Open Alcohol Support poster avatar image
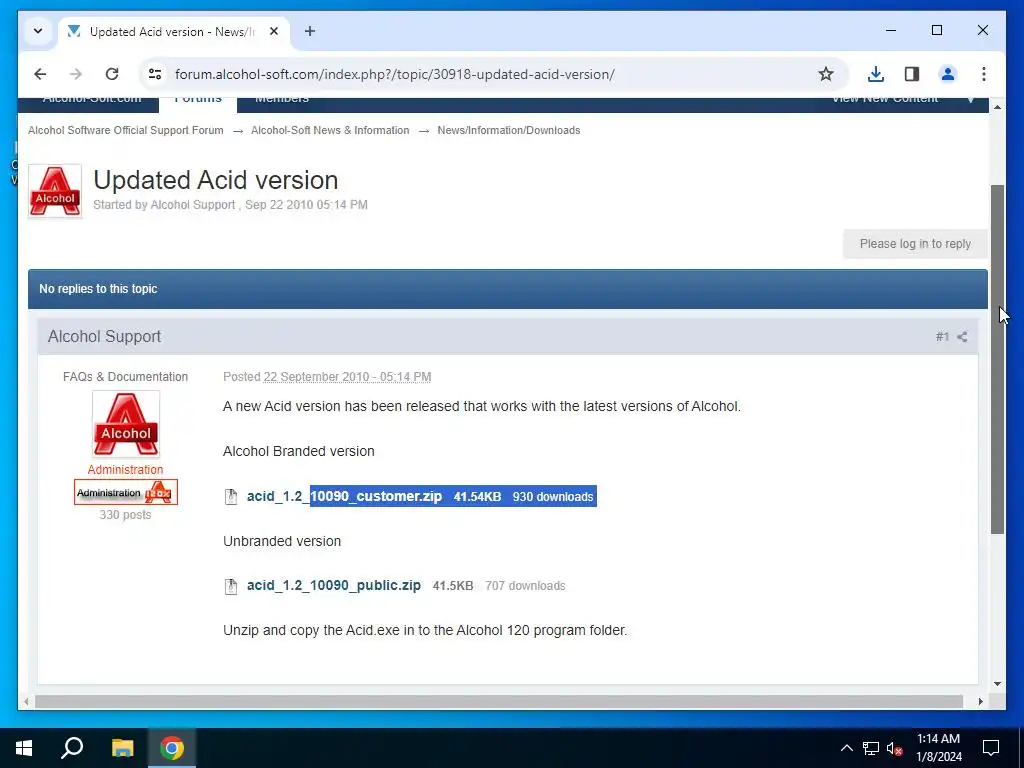The image size is (1024, 768). pos(125,424)
